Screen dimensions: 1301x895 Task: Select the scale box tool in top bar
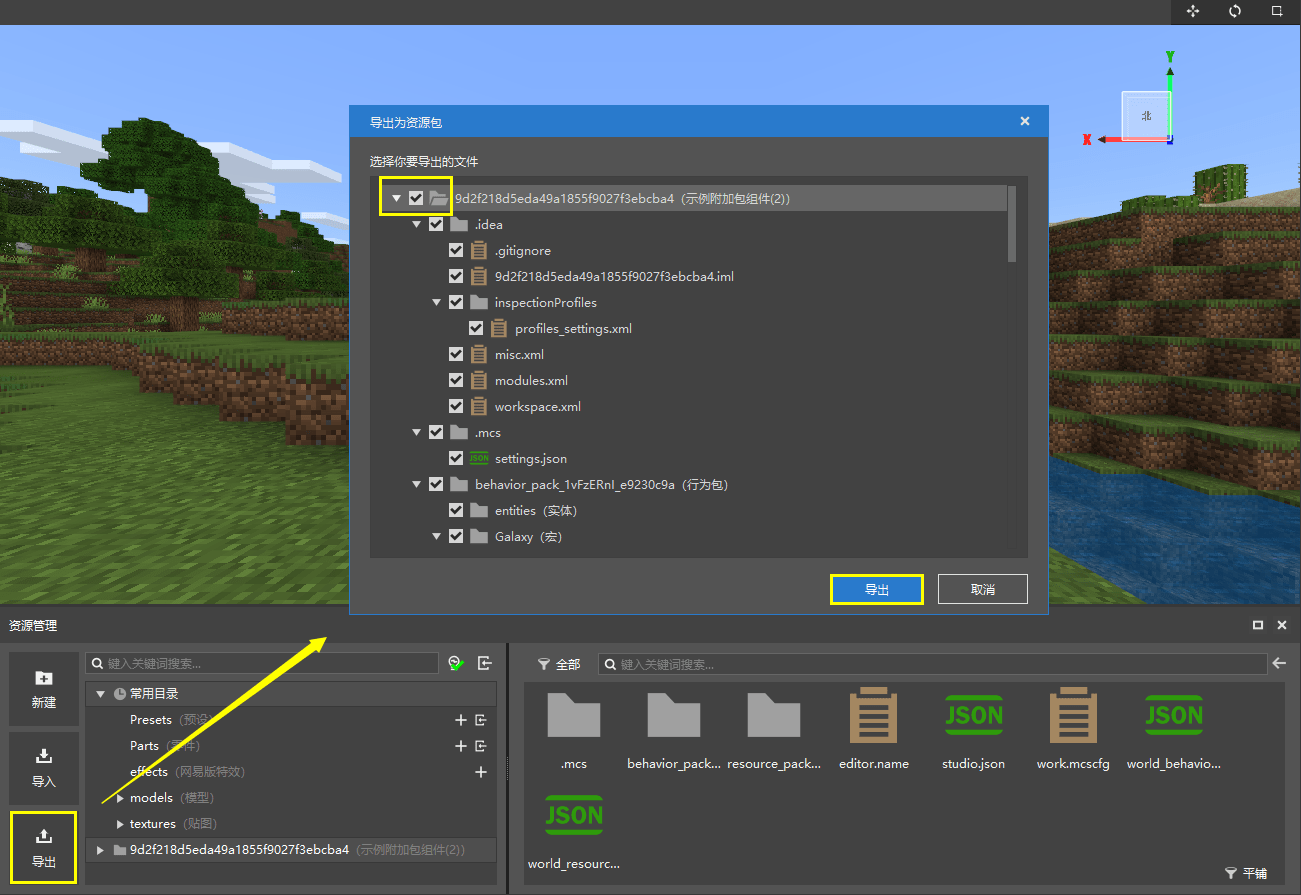pos(1277,11)
